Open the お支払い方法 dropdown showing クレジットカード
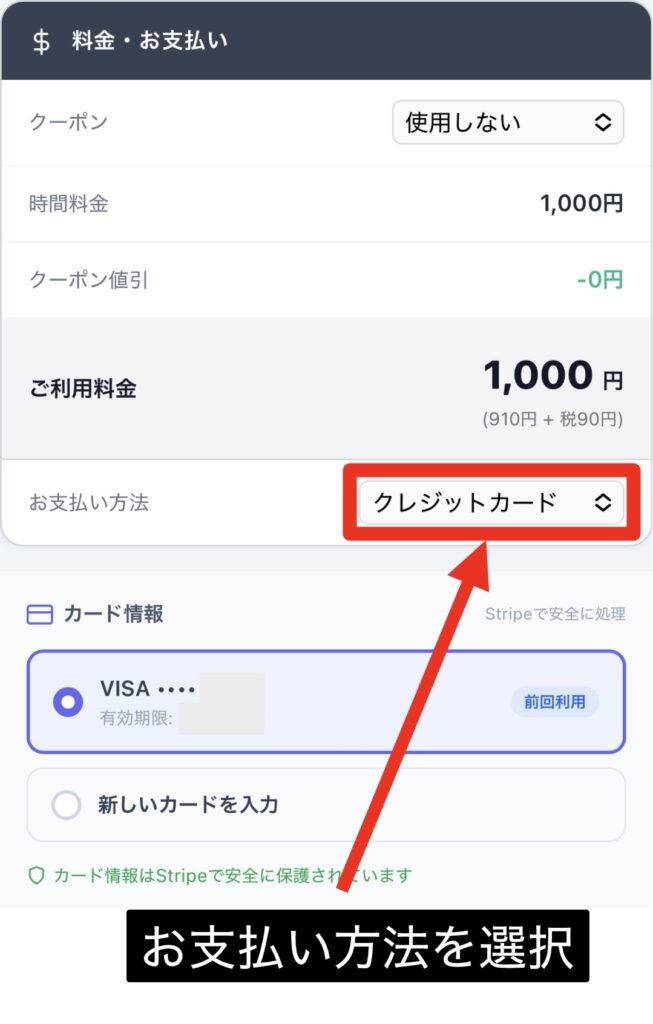653x1024 pixels. pos(491,503)
